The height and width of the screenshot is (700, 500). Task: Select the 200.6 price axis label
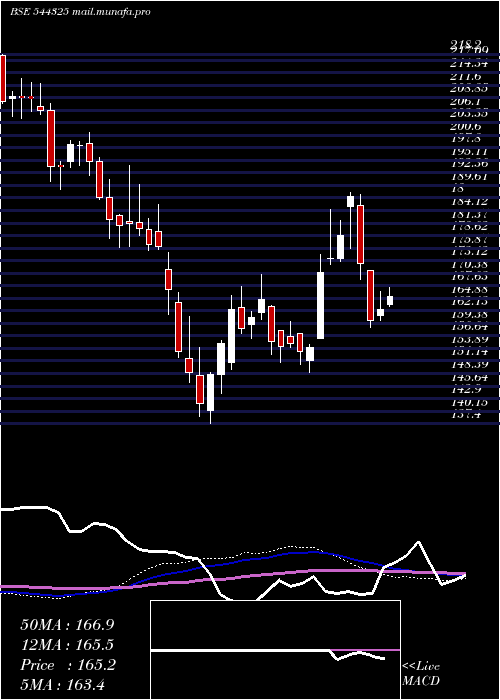pyautogui.click(x=465, y=127)
